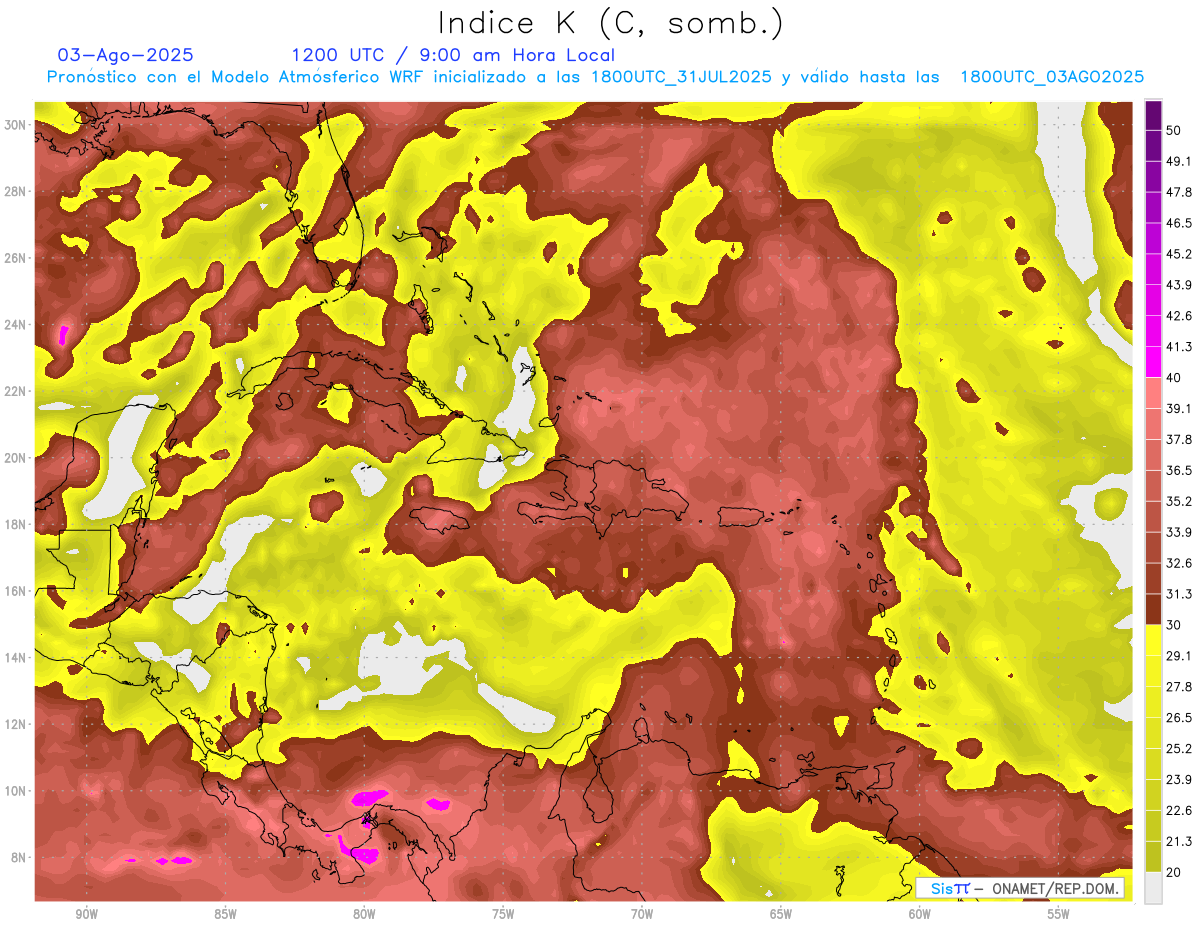Click the time label "1200 UTC / 9:00 am Hora Local"

coord(453,55)
